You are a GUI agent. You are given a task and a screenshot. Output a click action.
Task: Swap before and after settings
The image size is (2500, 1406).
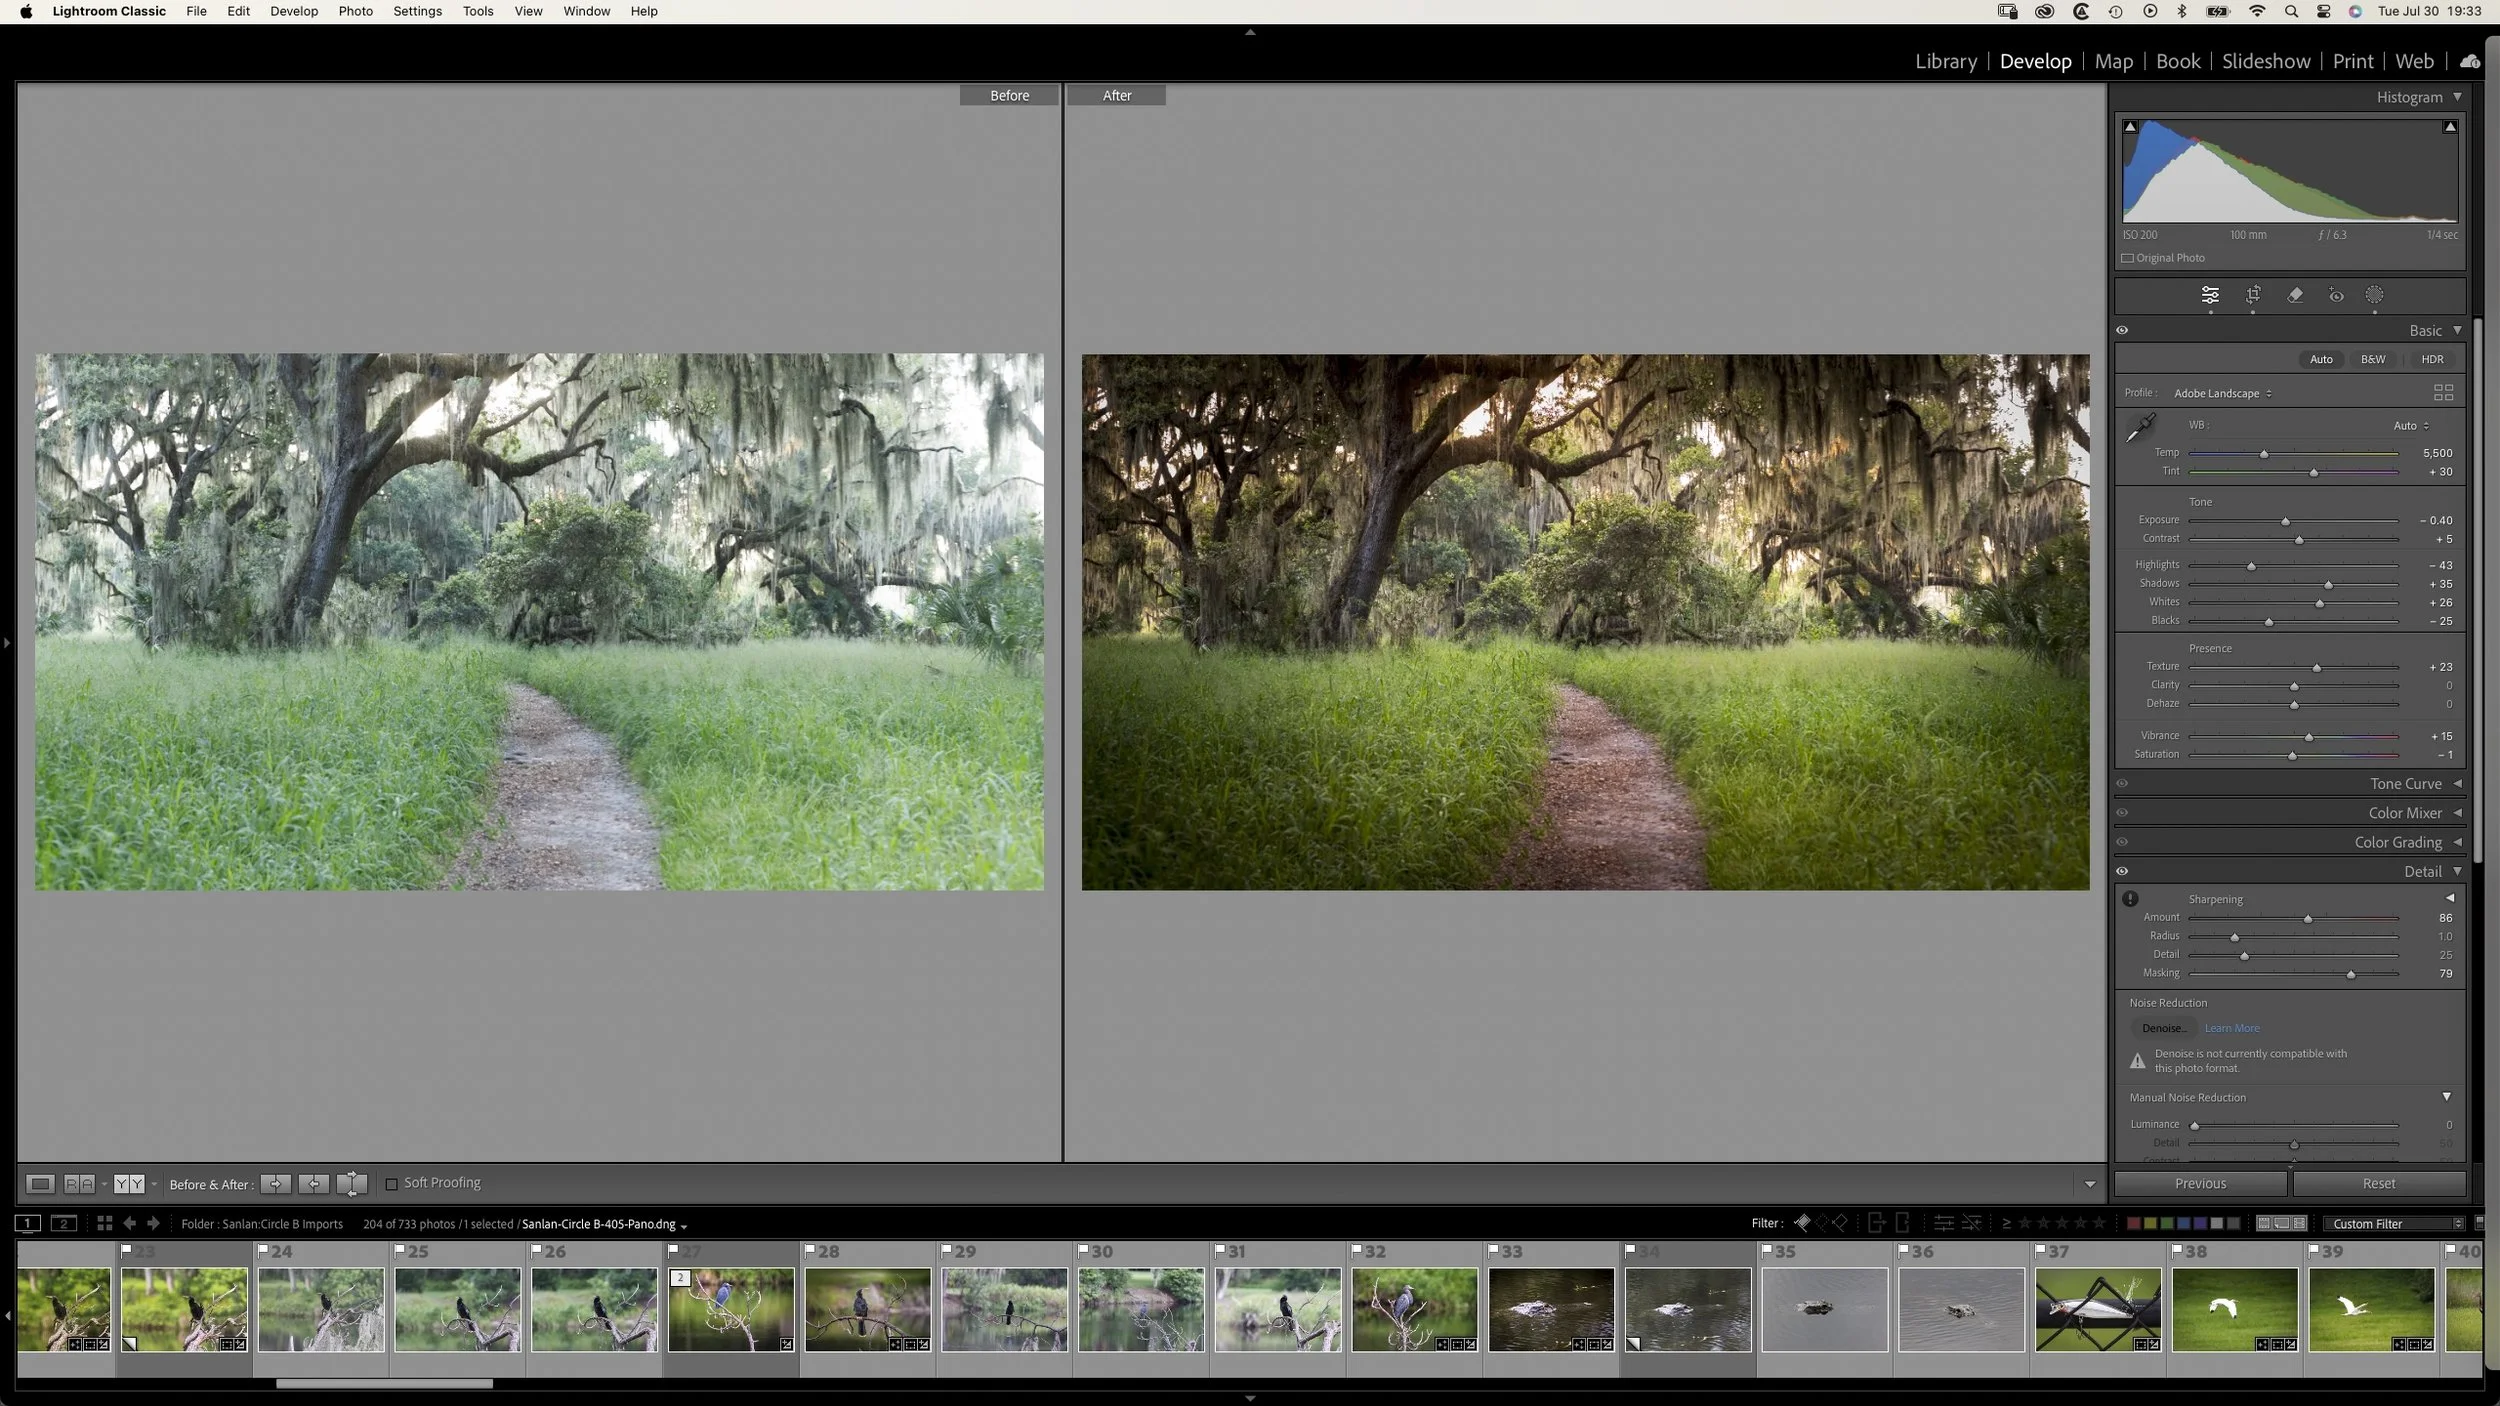tap(351, 1184)
